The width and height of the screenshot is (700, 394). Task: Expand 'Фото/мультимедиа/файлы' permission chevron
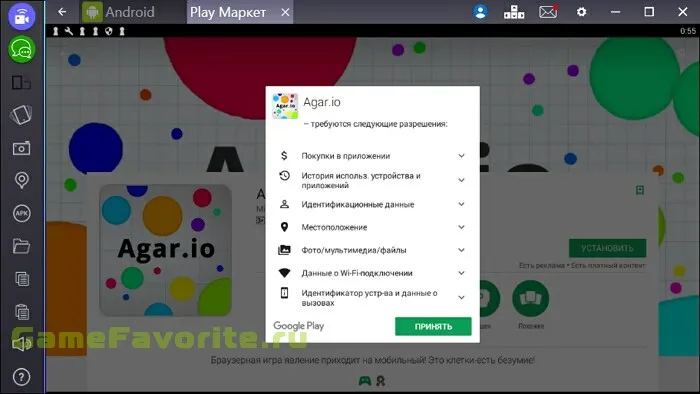coord(461,250)
